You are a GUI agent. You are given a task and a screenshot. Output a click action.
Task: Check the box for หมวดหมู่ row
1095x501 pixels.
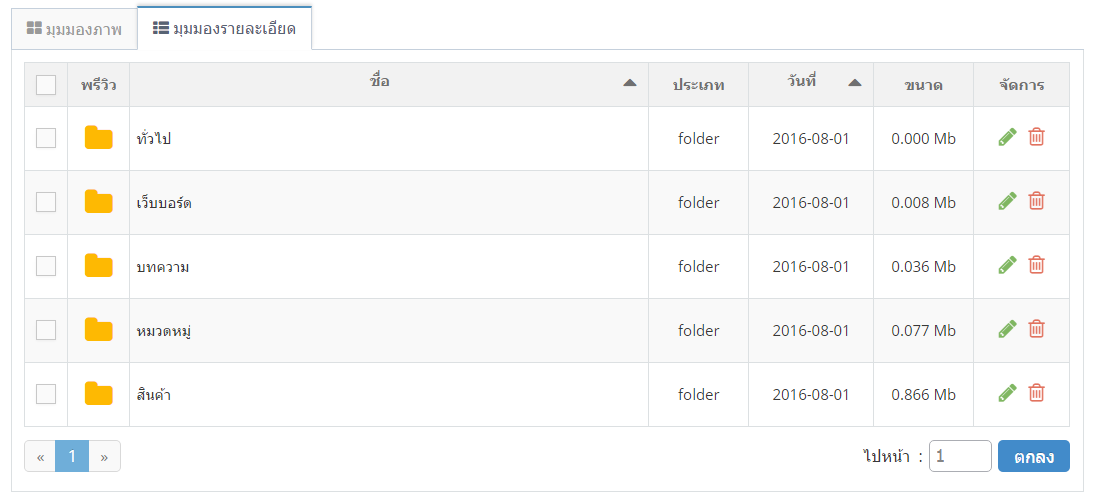[46, 330]
